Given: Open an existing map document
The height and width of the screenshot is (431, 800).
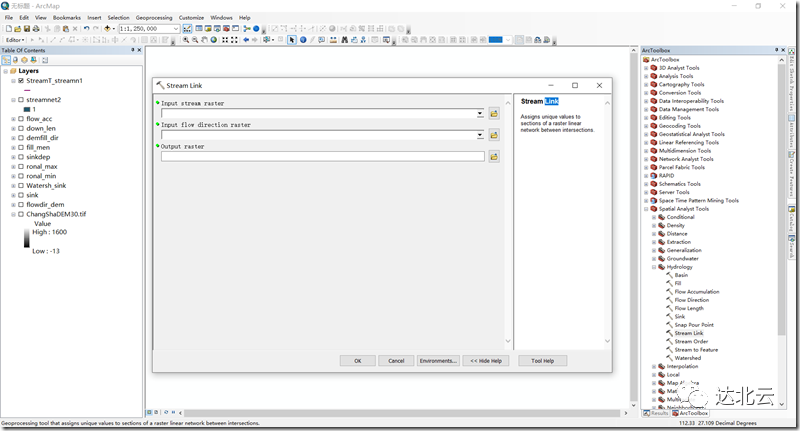Looking at the screenshot, I should click(x=17, y=29).
